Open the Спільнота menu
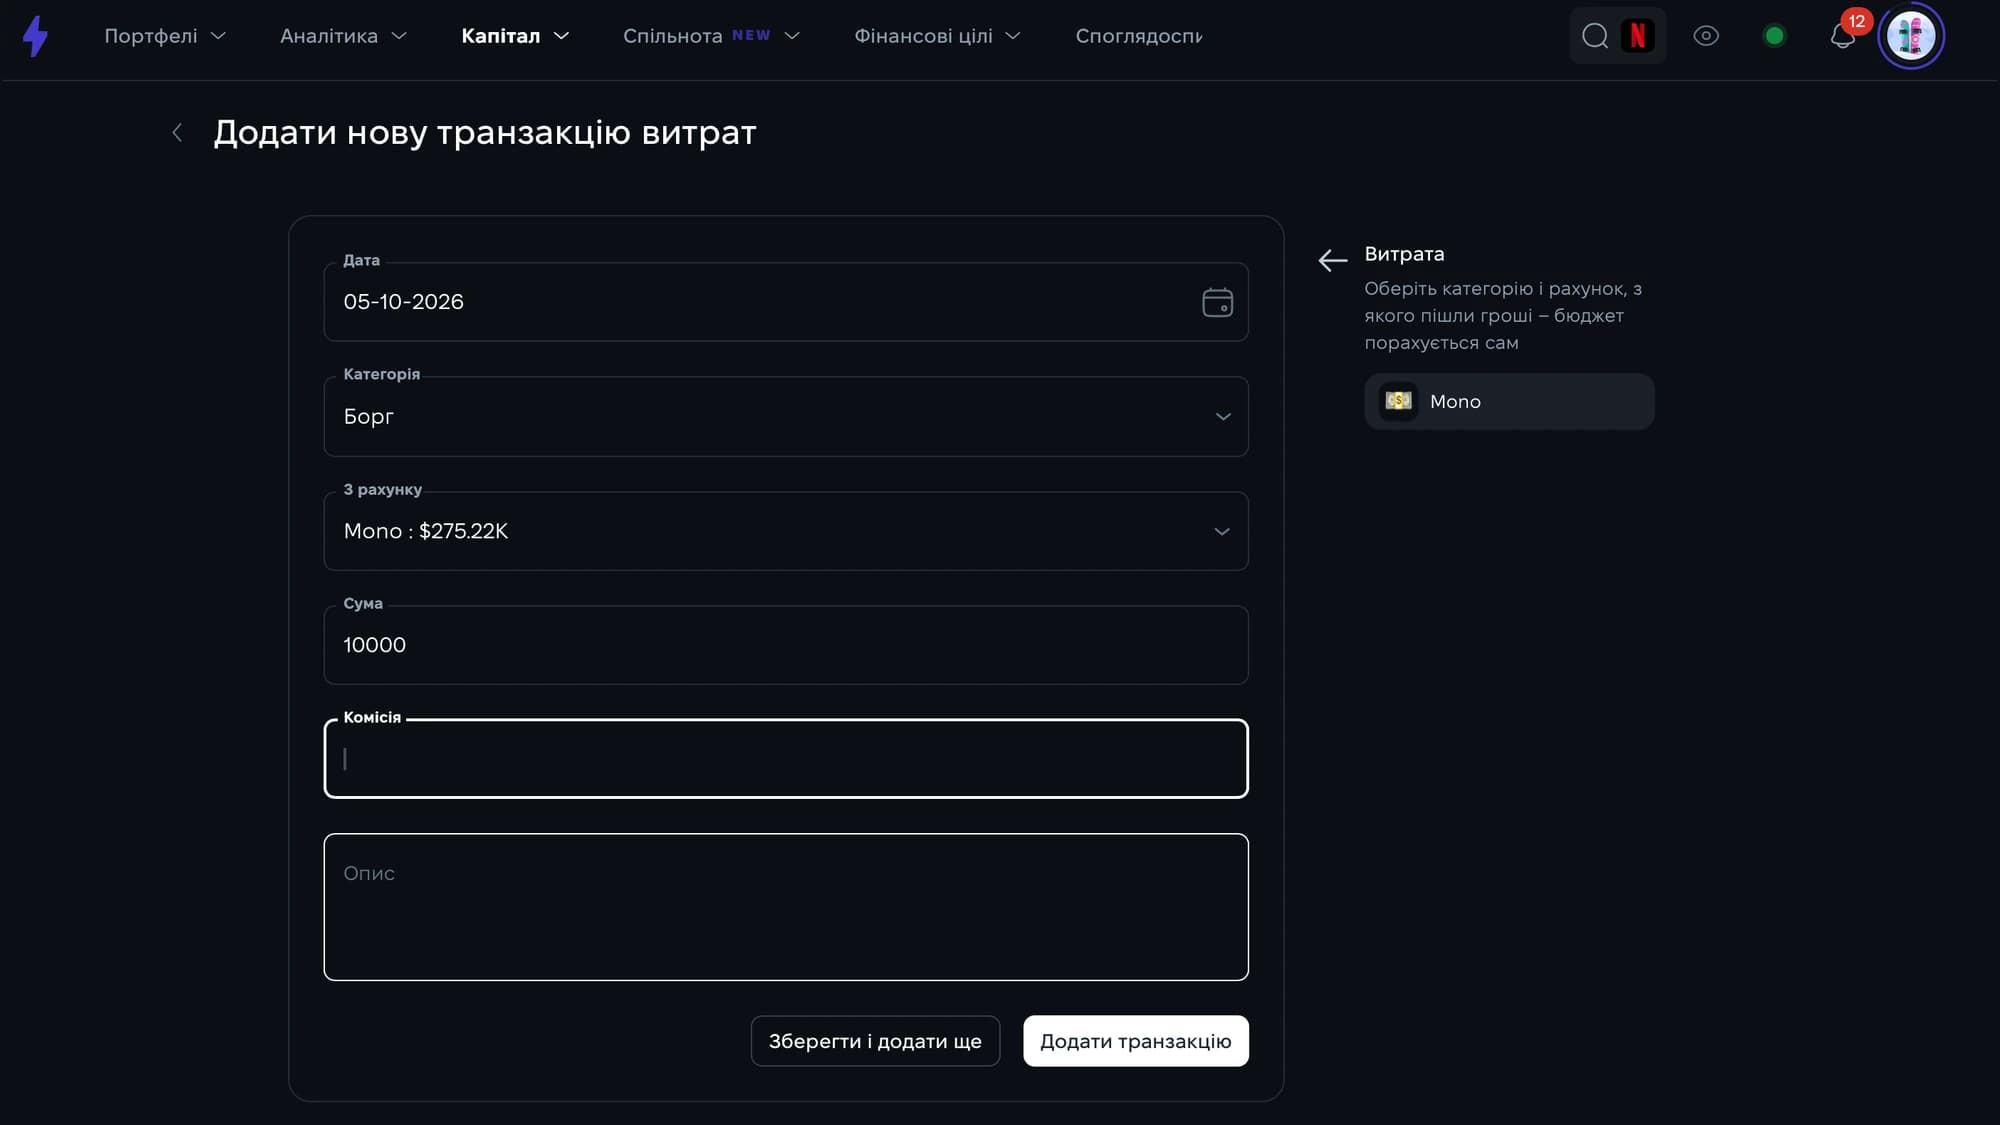 click(711, 36)
